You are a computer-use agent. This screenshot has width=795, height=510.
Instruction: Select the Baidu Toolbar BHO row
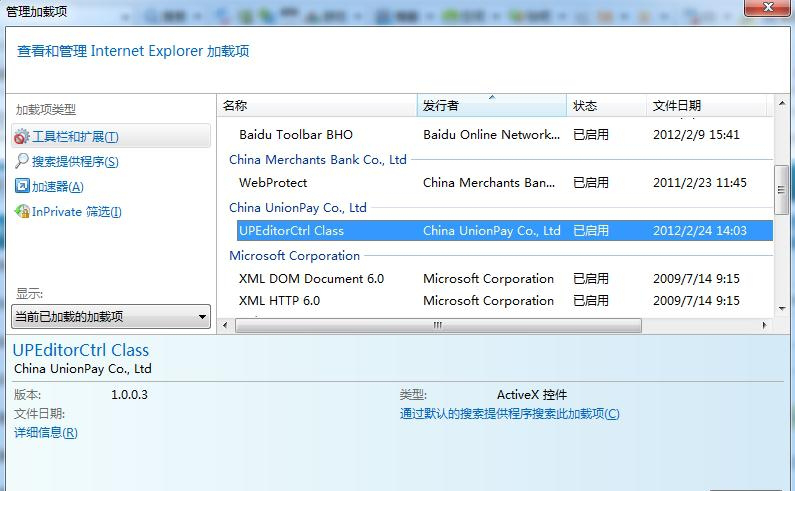click(x=504, y=134)
